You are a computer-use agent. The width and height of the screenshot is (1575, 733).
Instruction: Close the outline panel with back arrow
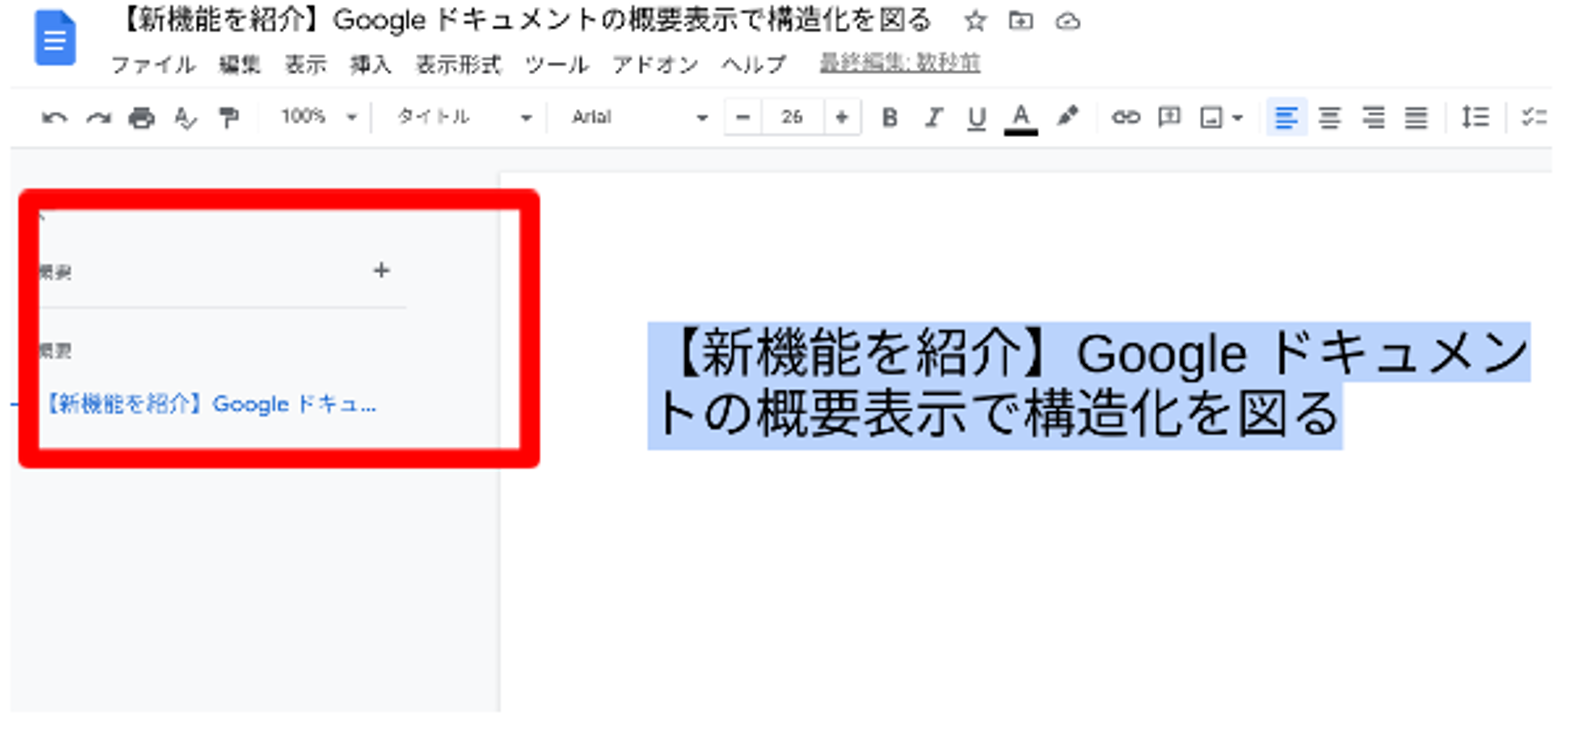click(42, 215)
